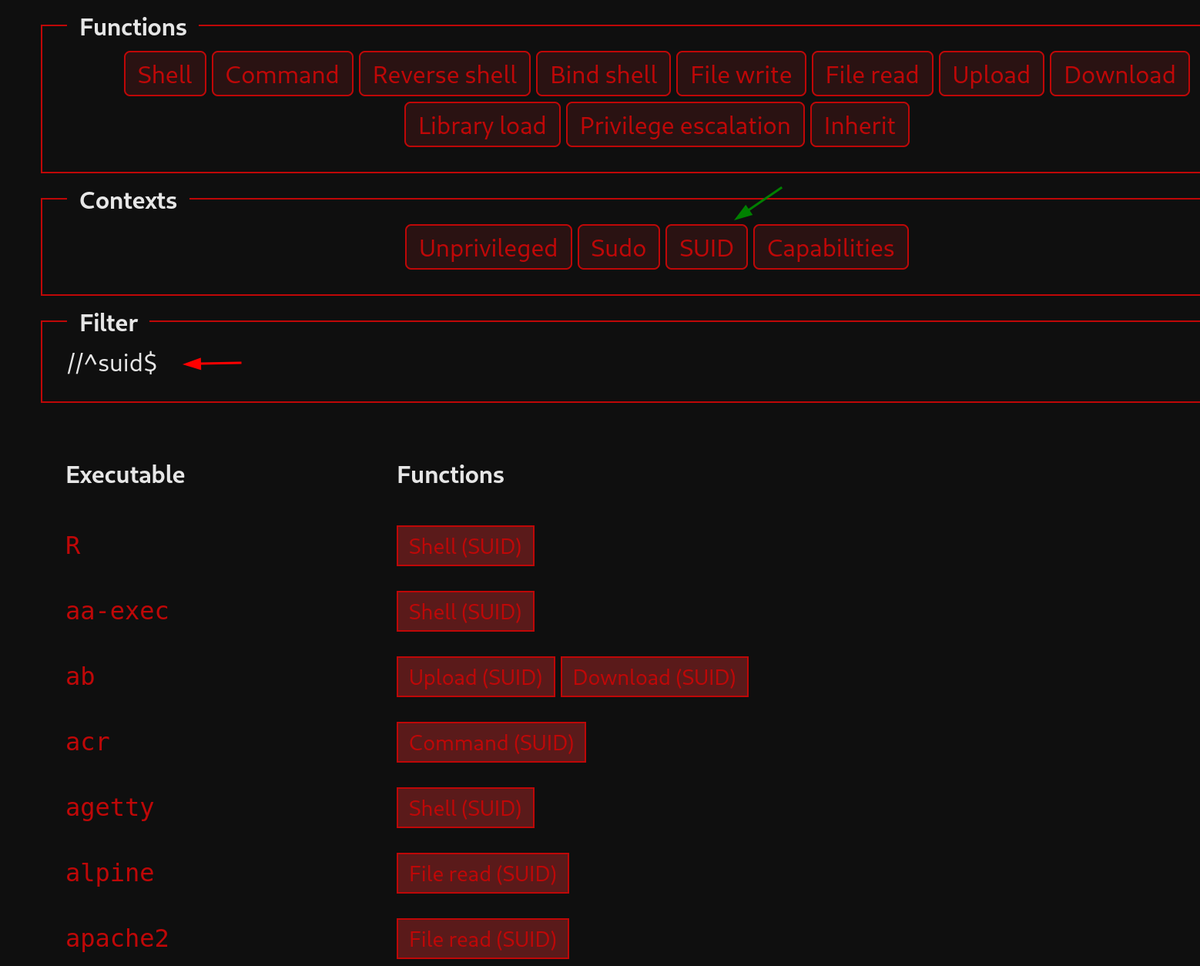
Task: Open the acr executable page
Action: (x=87, y=742)
